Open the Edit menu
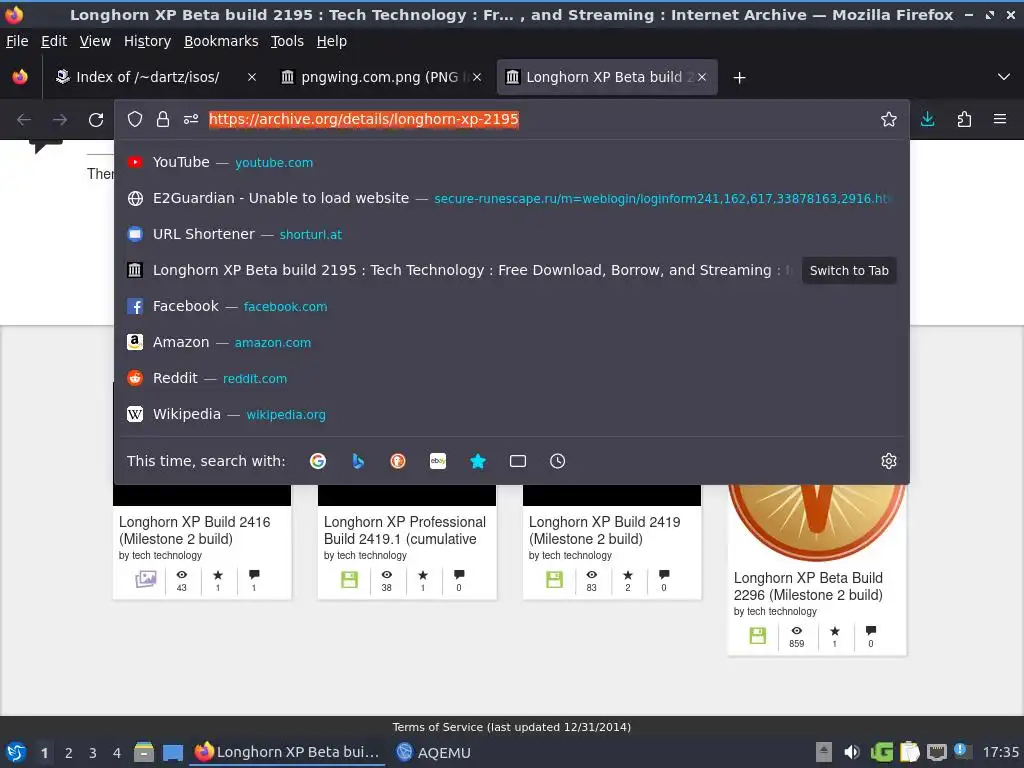The height and width of the screenshot is (768, 1024). pos(54,41)
